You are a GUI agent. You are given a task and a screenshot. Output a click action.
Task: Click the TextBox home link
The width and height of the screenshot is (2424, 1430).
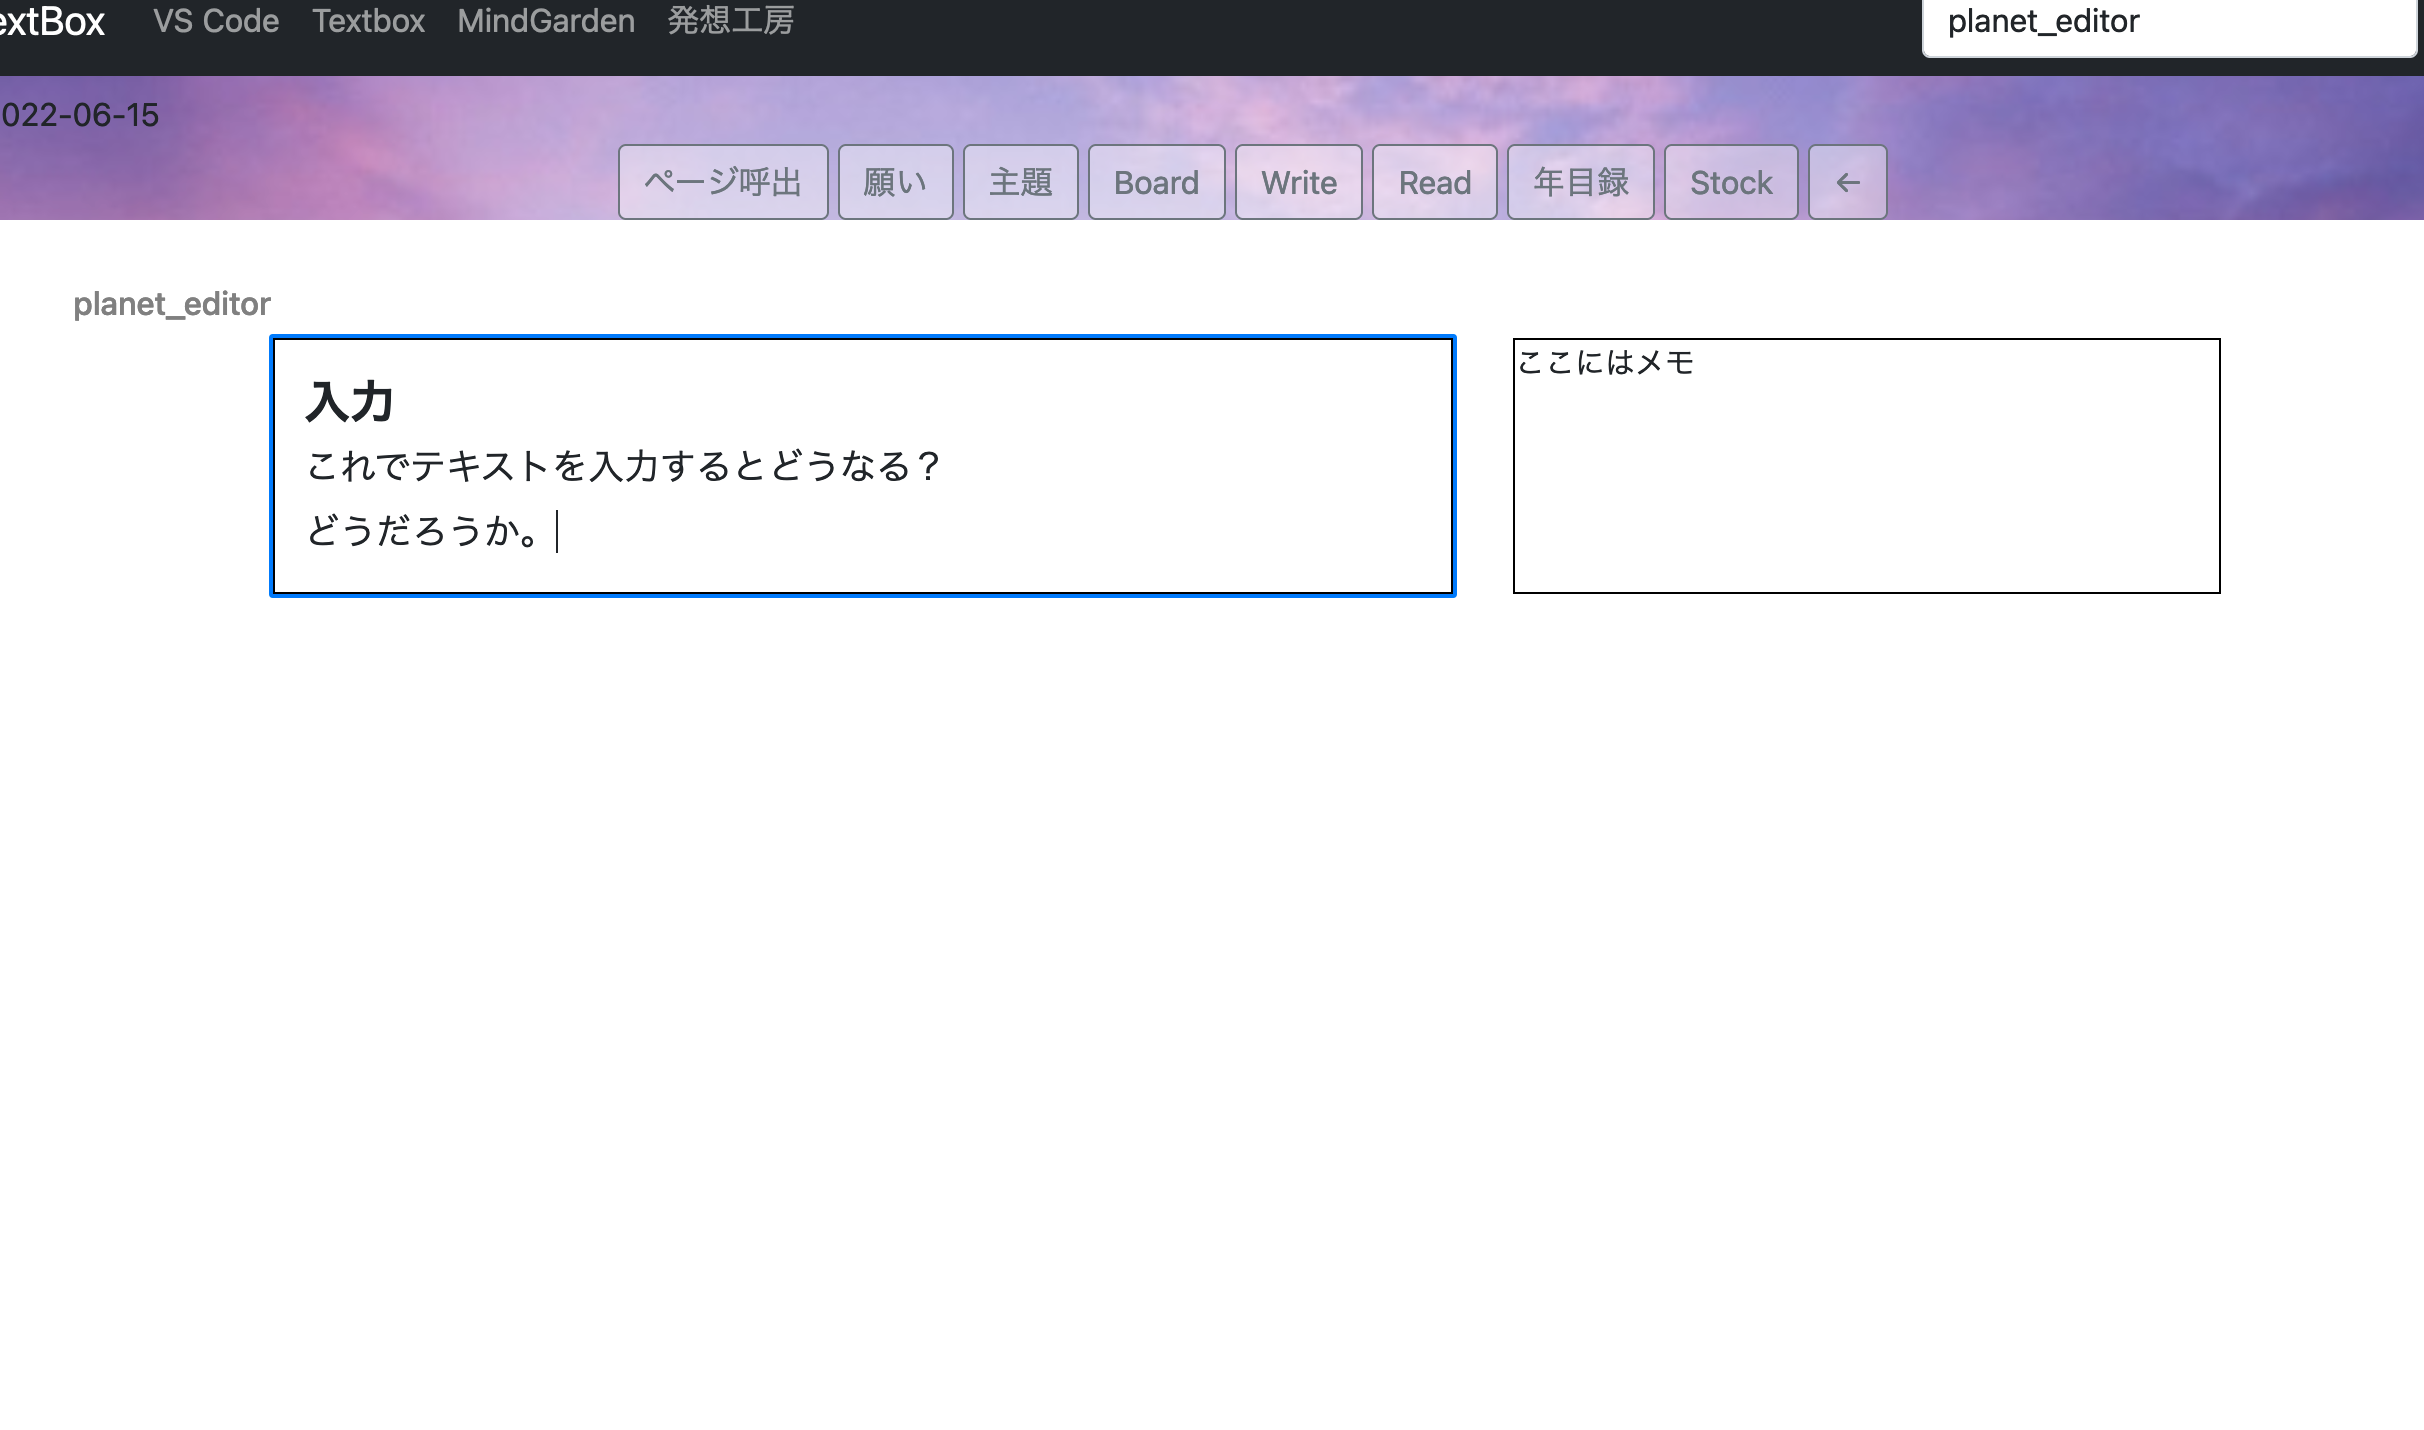click(x=53, y=21)
